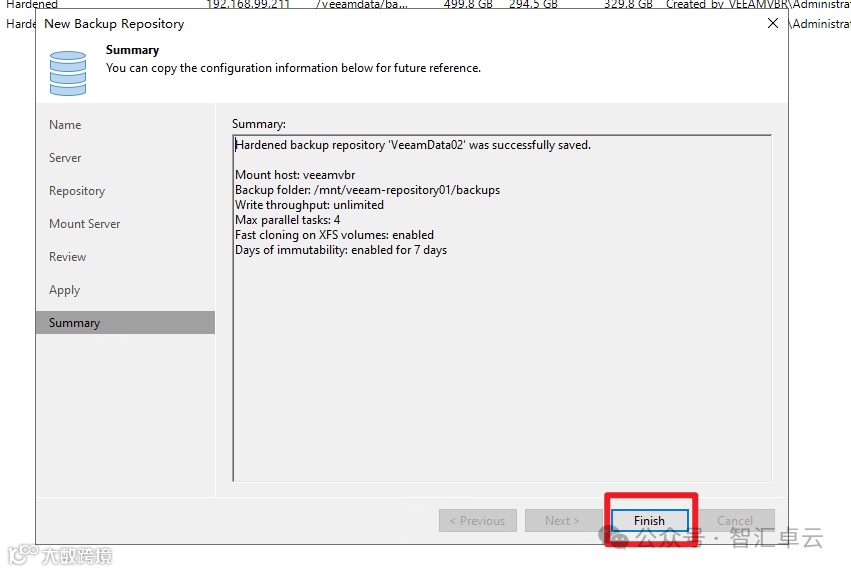Click the 'Days of immutability' line
This screenshot has height=572, width=851.
(341, 250)
